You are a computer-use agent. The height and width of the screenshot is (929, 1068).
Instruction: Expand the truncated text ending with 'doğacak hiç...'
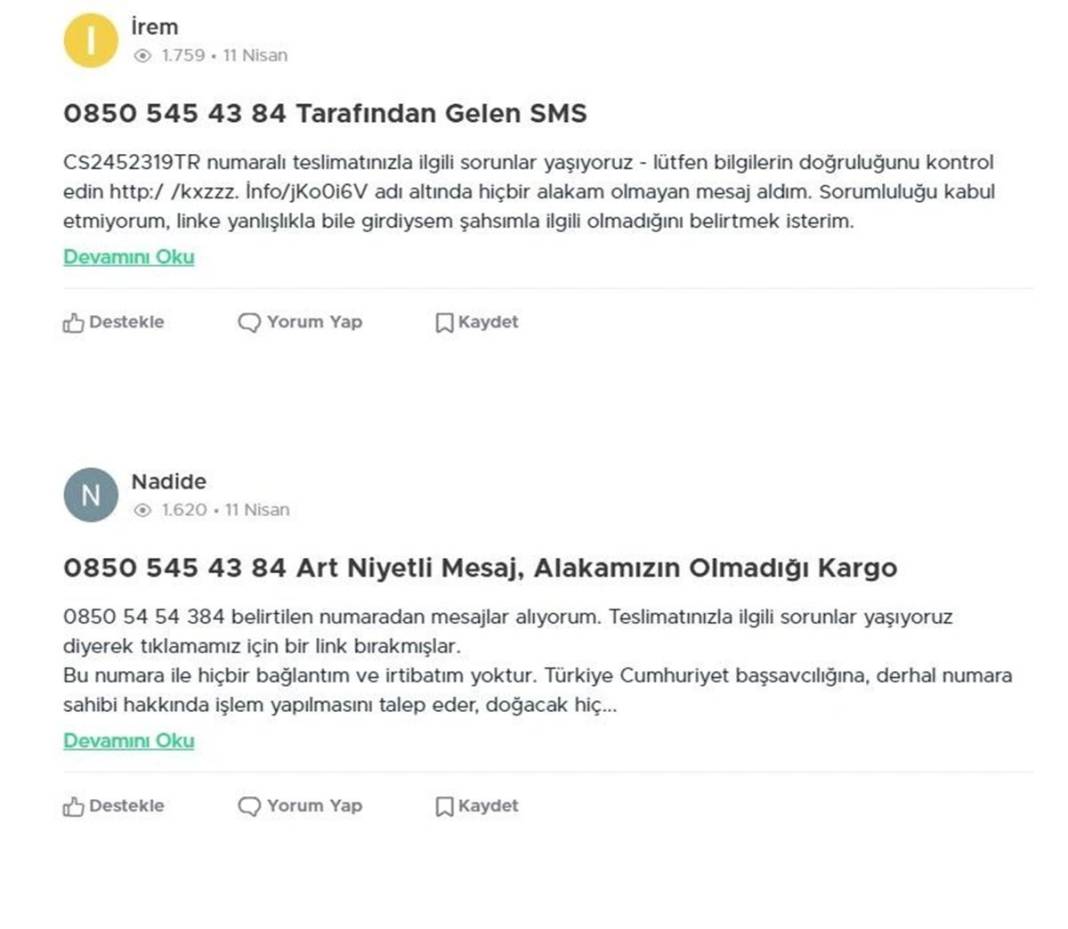click(x=128, y=741)
